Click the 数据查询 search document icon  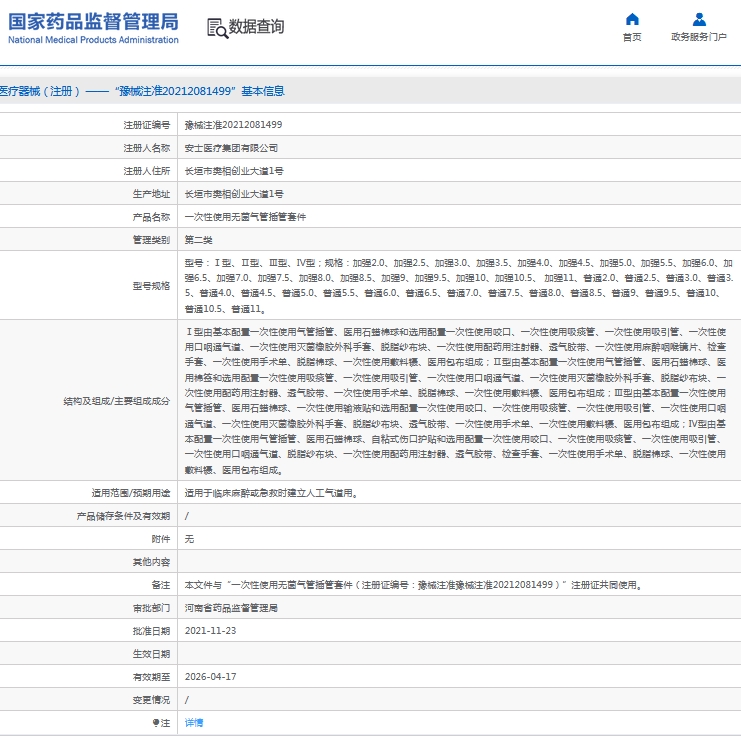click(x=217, y=28)
